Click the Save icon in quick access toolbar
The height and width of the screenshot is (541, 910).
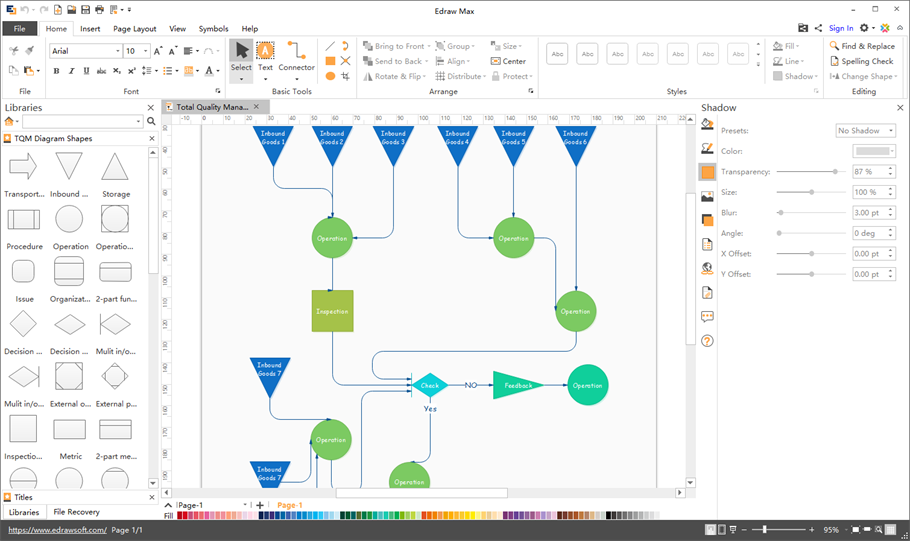click(x=87, y=9)
